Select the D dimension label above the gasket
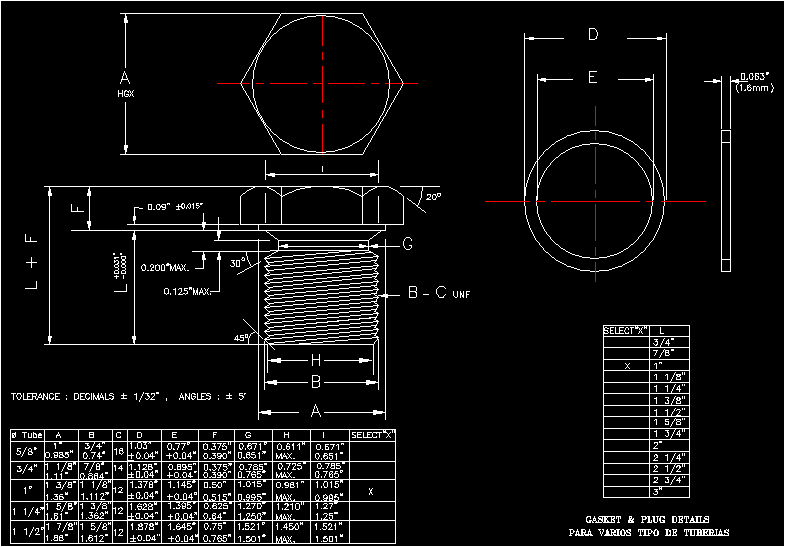The width and height of the screenshot is (785, 547). [592, 36]
